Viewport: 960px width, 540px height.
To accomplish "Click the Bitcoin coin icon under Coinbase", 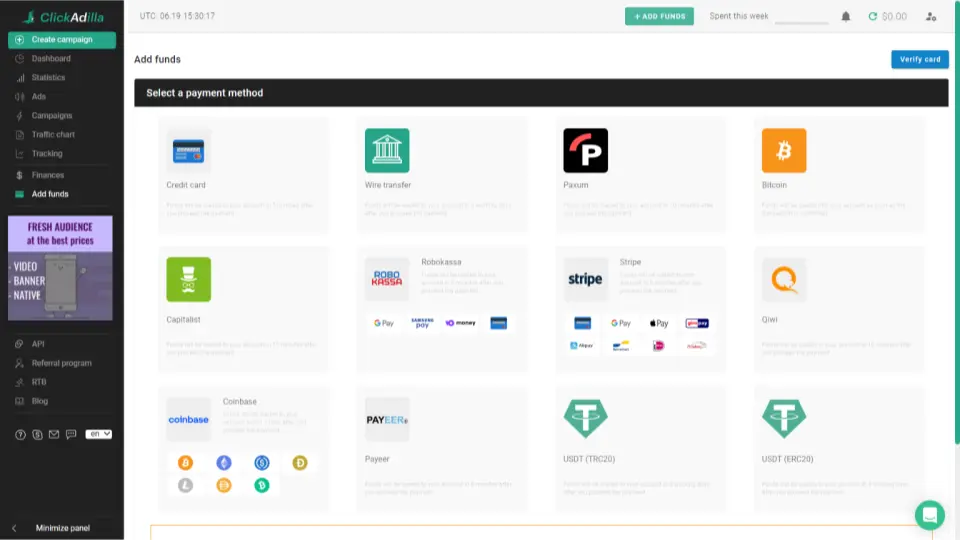I will pyautogui.click(x=186, y=463).
